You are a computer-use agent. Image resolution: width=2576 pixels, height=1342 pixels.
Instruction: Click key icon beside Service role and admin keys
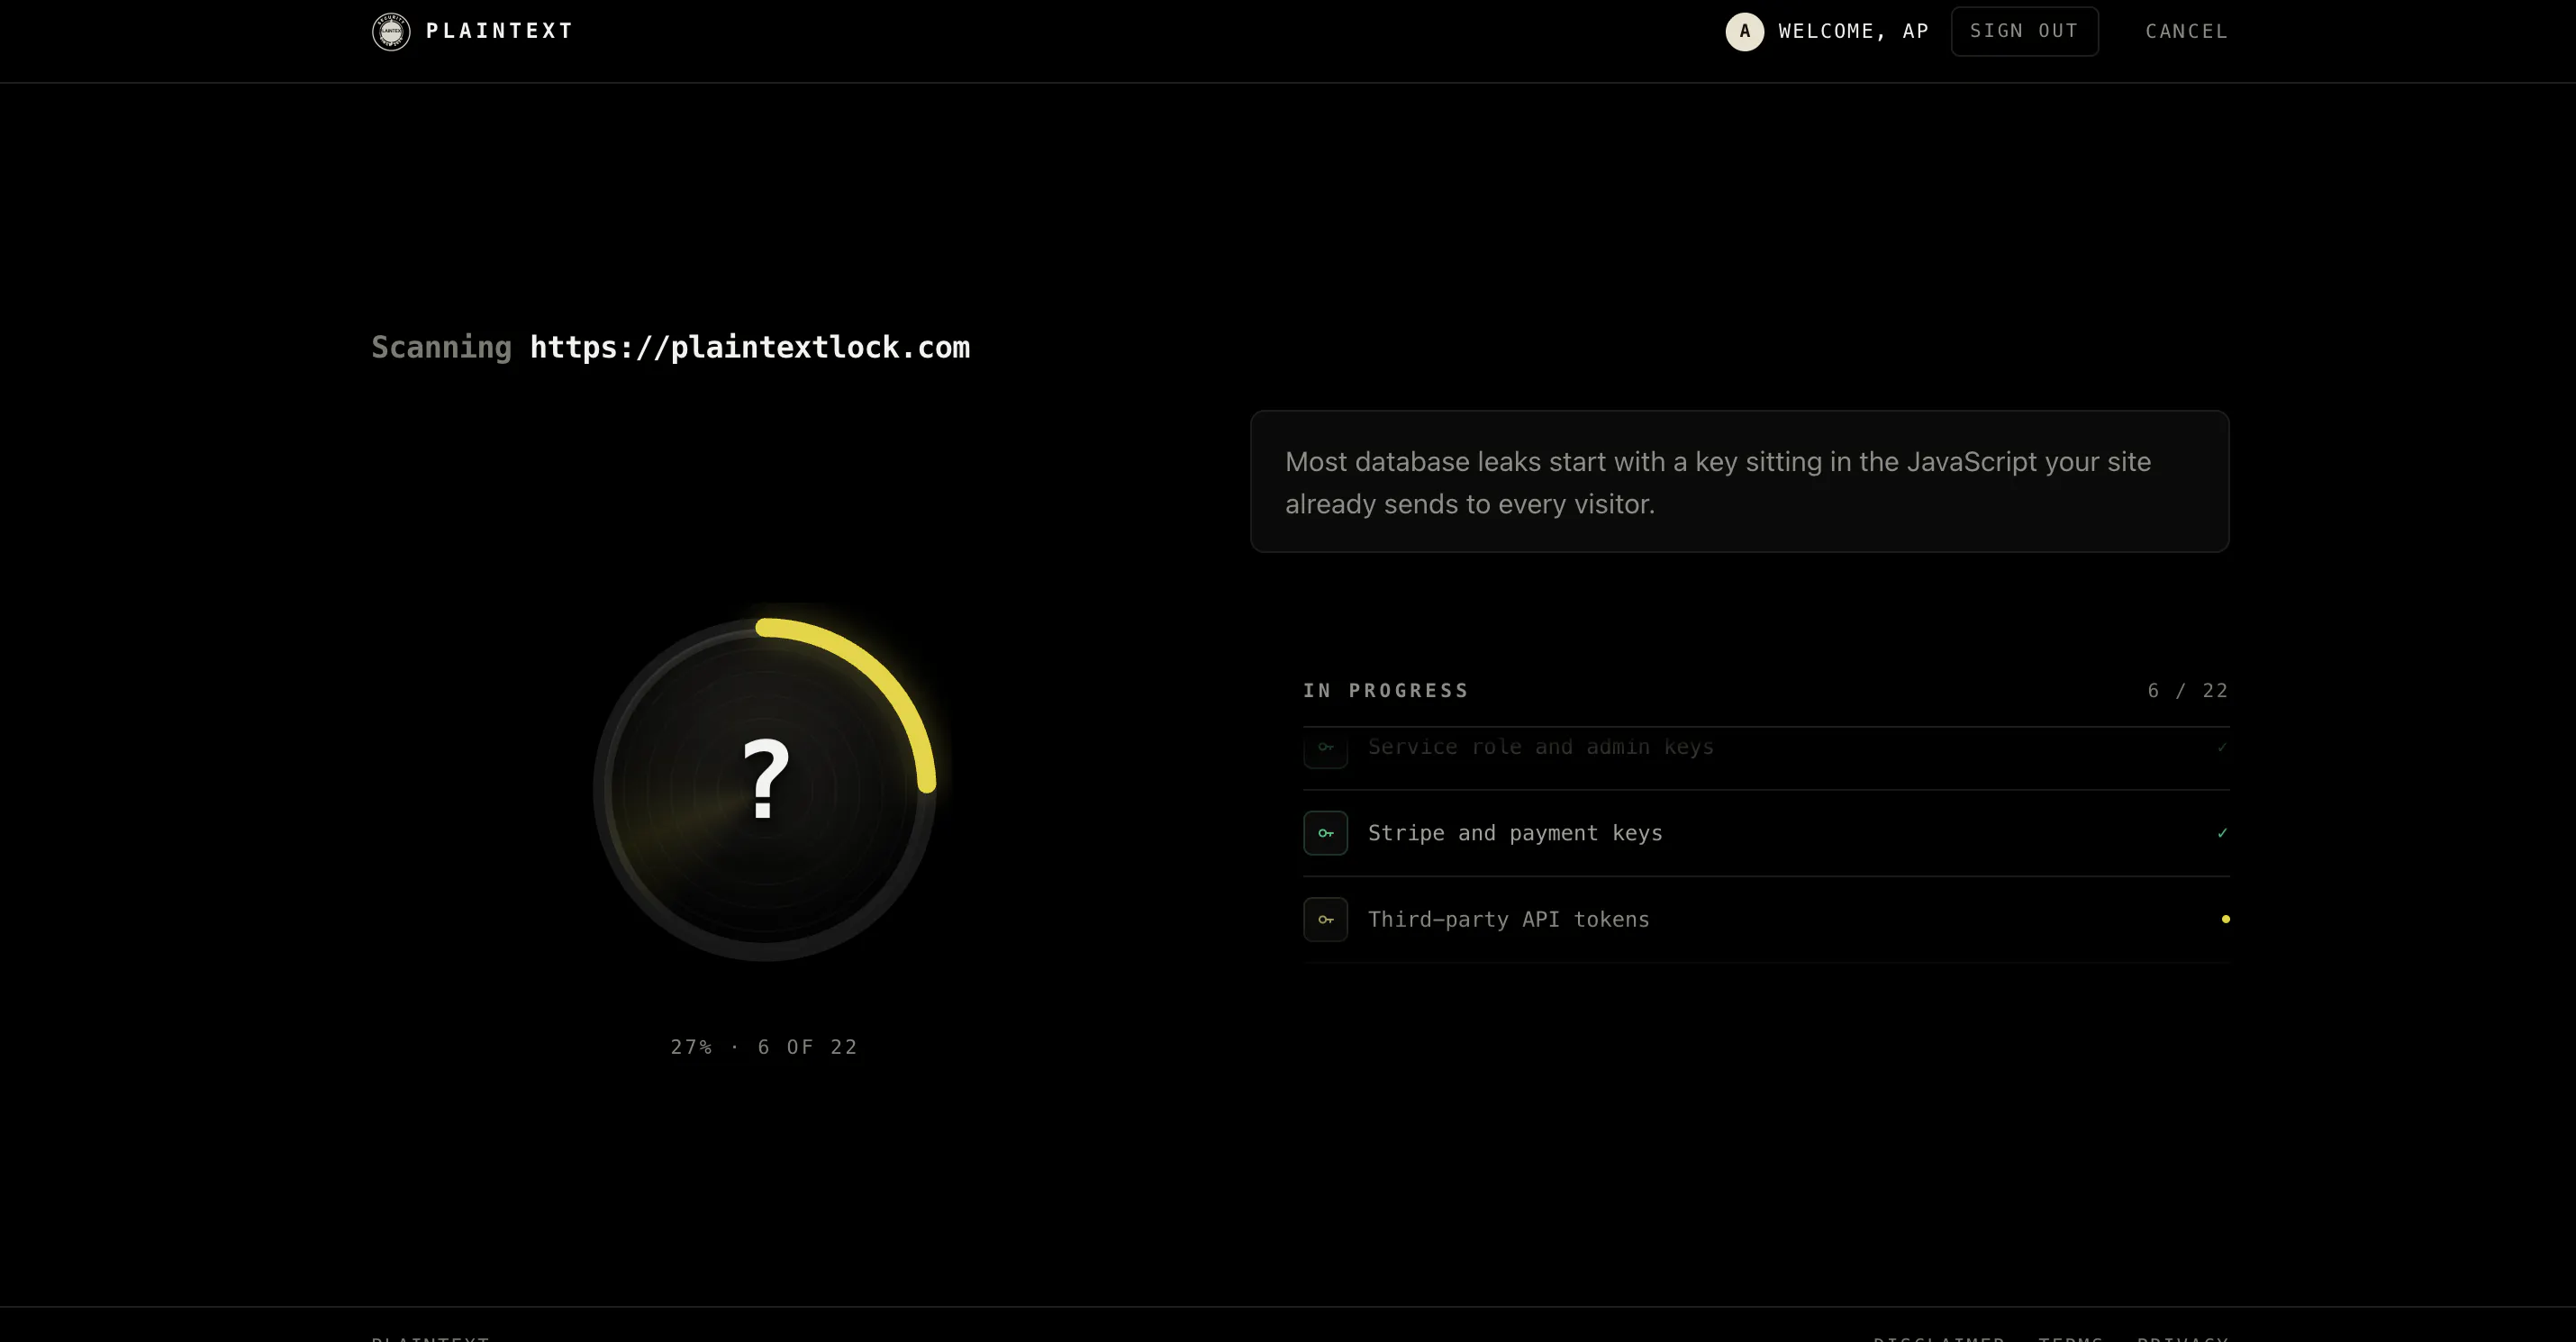click(1325, 748)
